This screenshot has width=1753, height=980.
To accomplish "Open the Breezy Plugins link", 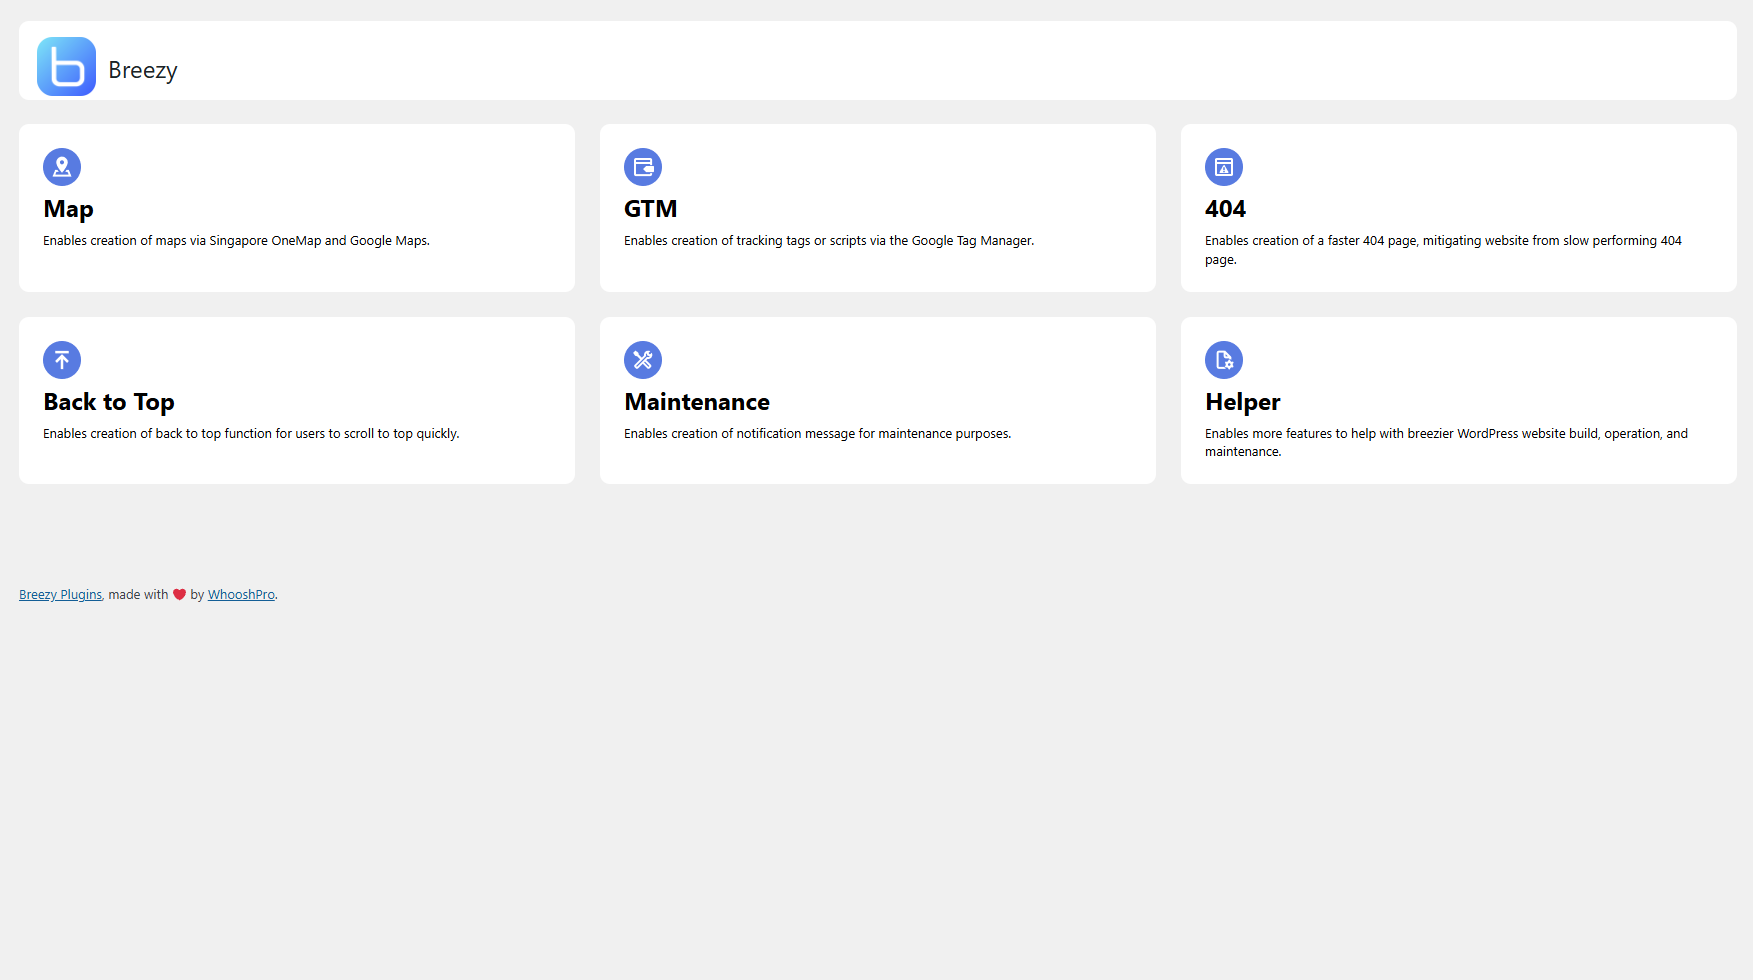I will point(60,595).
